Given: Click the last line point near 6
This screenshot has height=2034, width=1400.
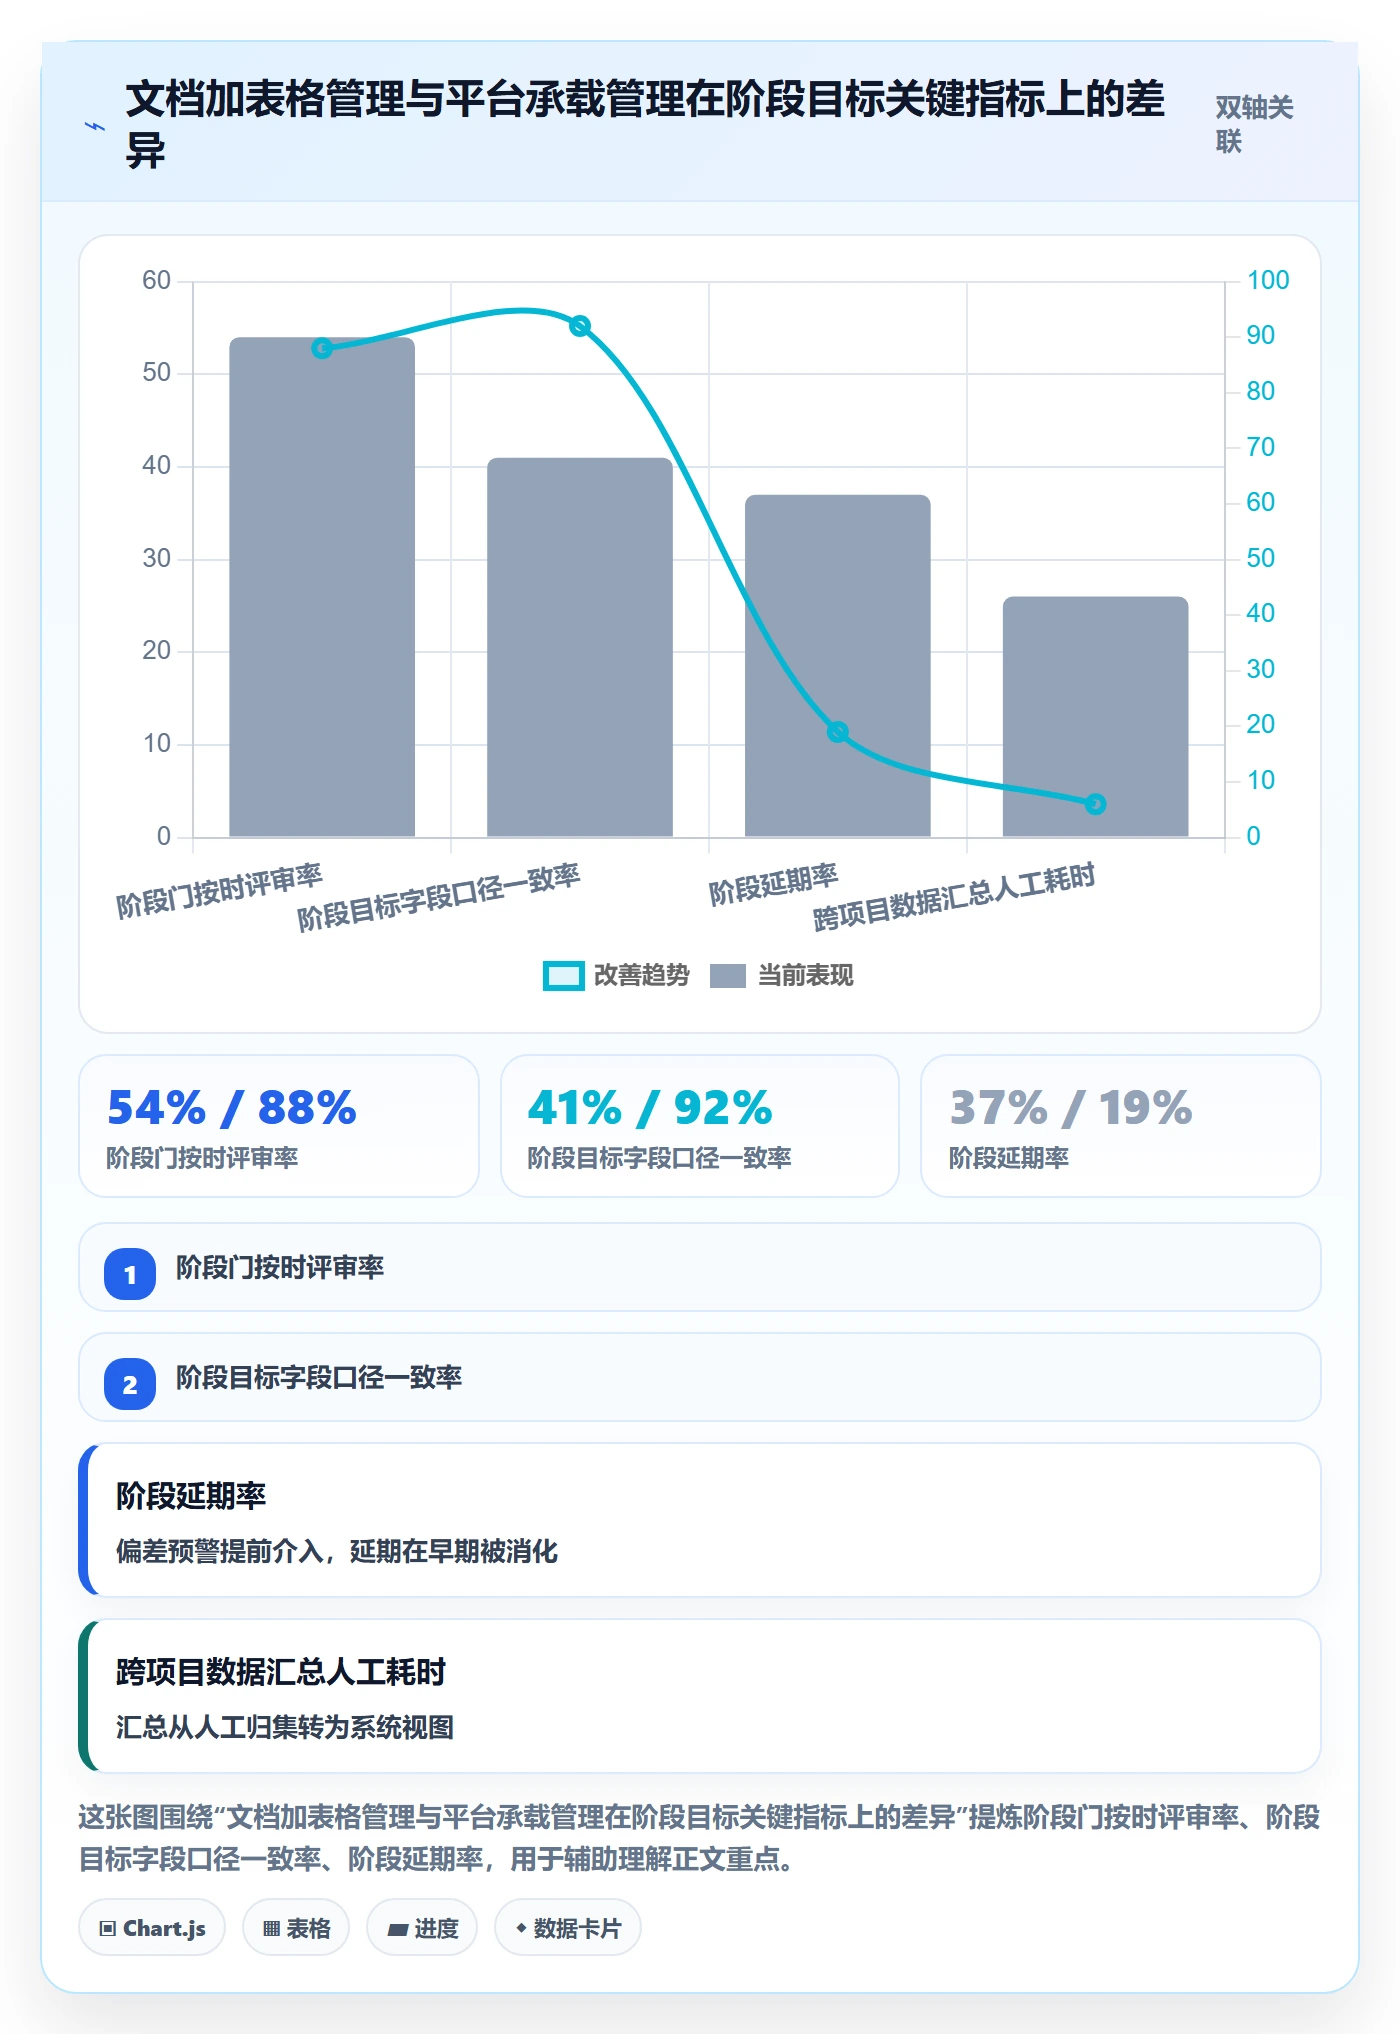Looking at the screenshot, I should (1096, 804).
